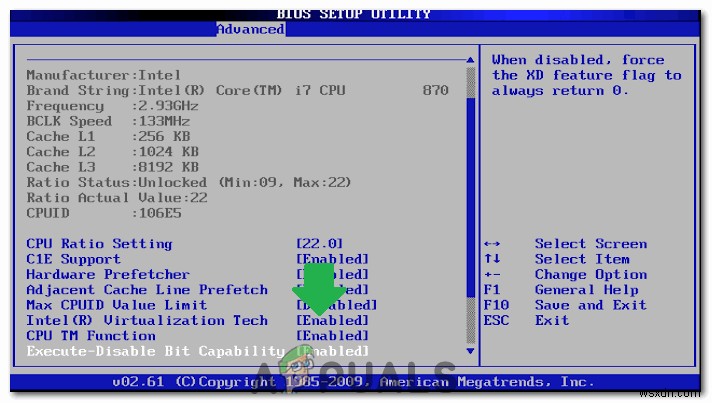Click the Frequency :2.93GHz line
712x403 pixels.
tap(113, 106)
